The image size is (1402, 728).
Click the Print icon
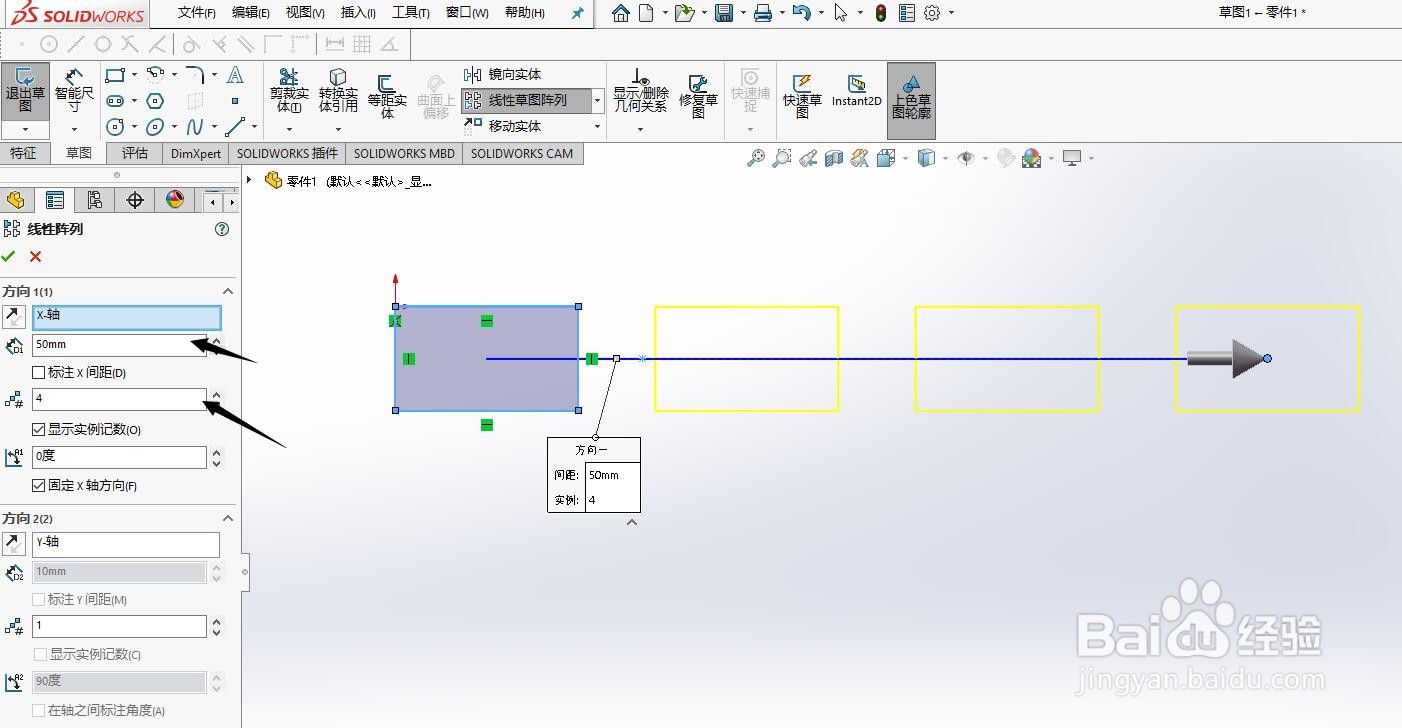(763, 13)
